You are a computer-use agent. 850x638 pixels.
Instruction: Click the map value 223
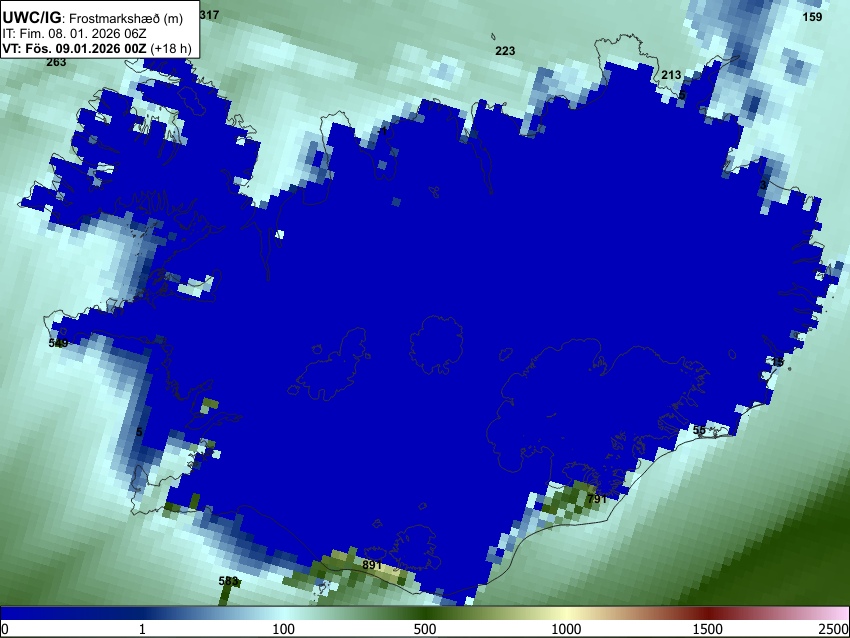coord(505,50)
